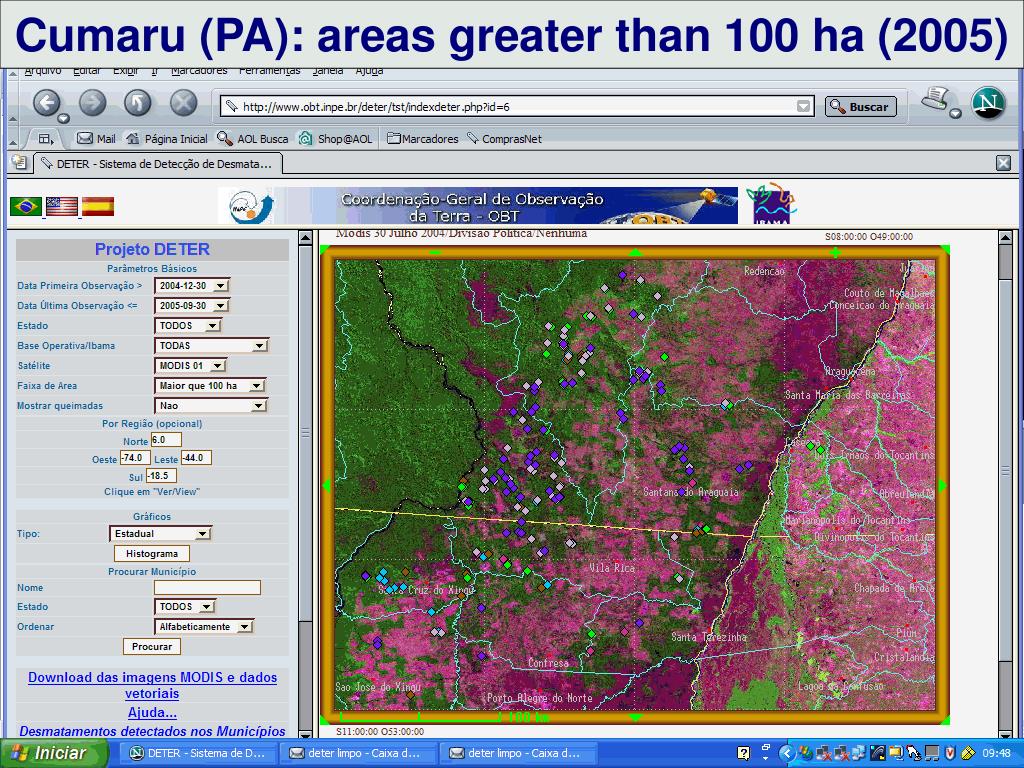Click the IBAMA logo in the banner
This screenshot has width=1024, height=768.
(771, 204)
